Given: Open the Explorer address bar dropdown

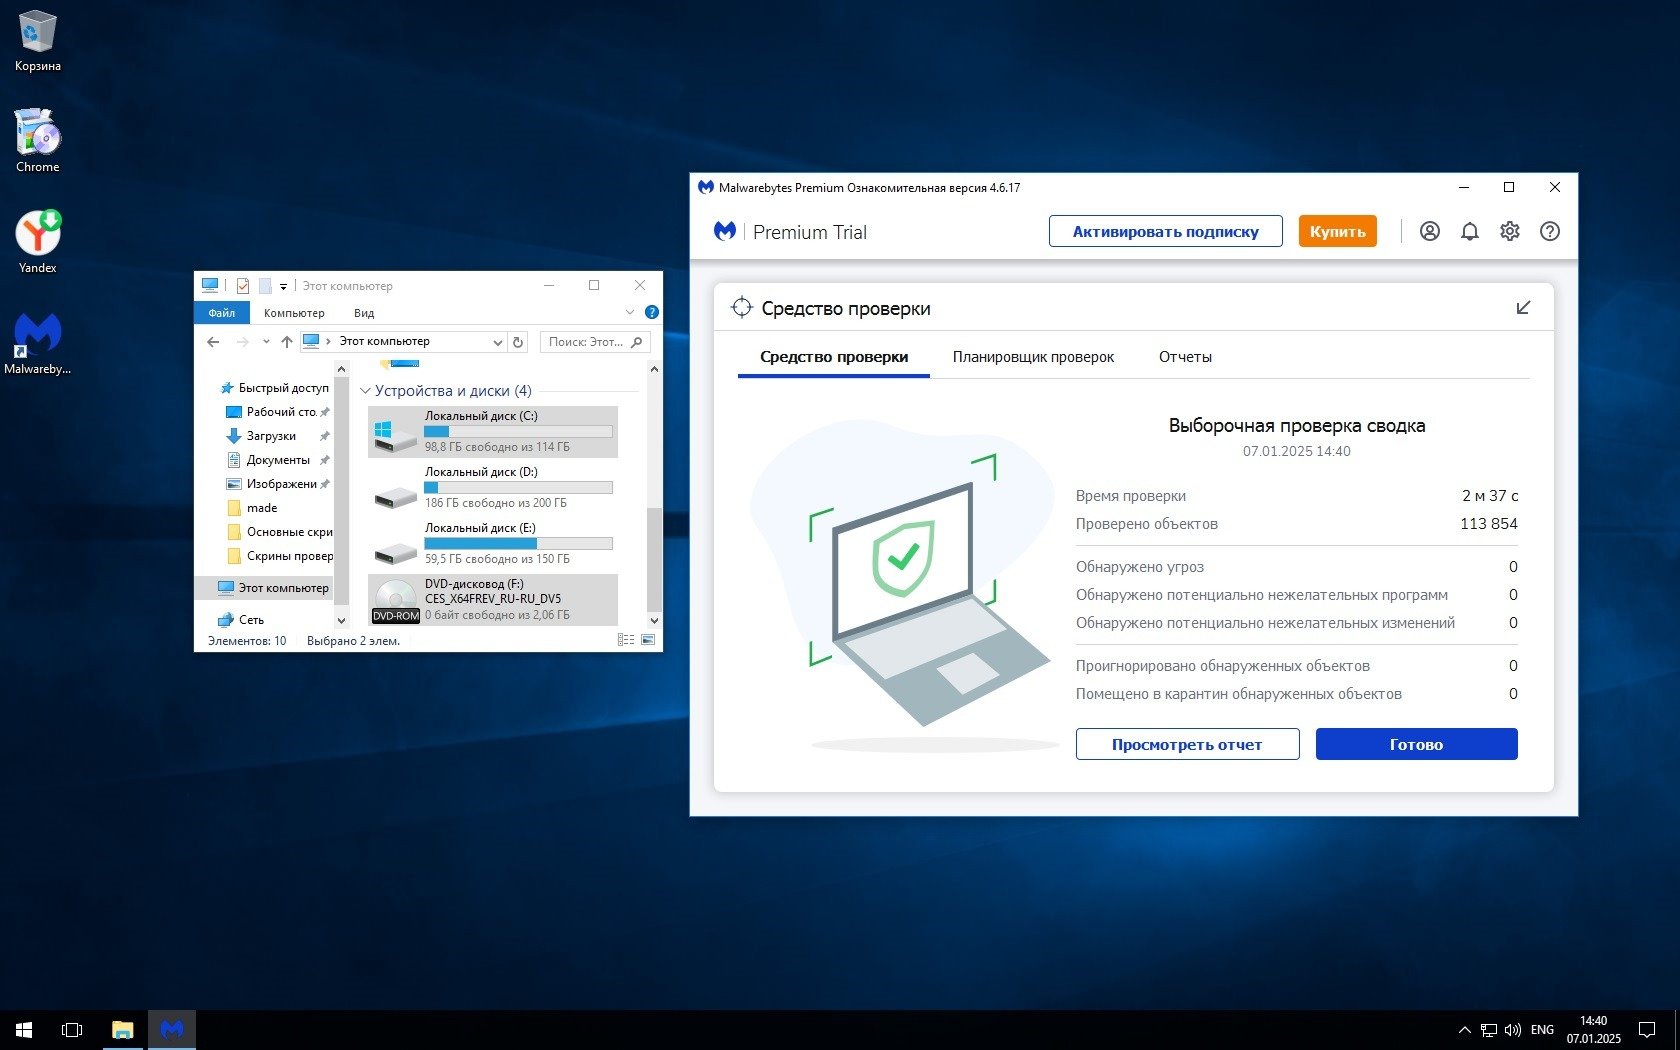Looking at the screenshot, I should tap(498, 342).
